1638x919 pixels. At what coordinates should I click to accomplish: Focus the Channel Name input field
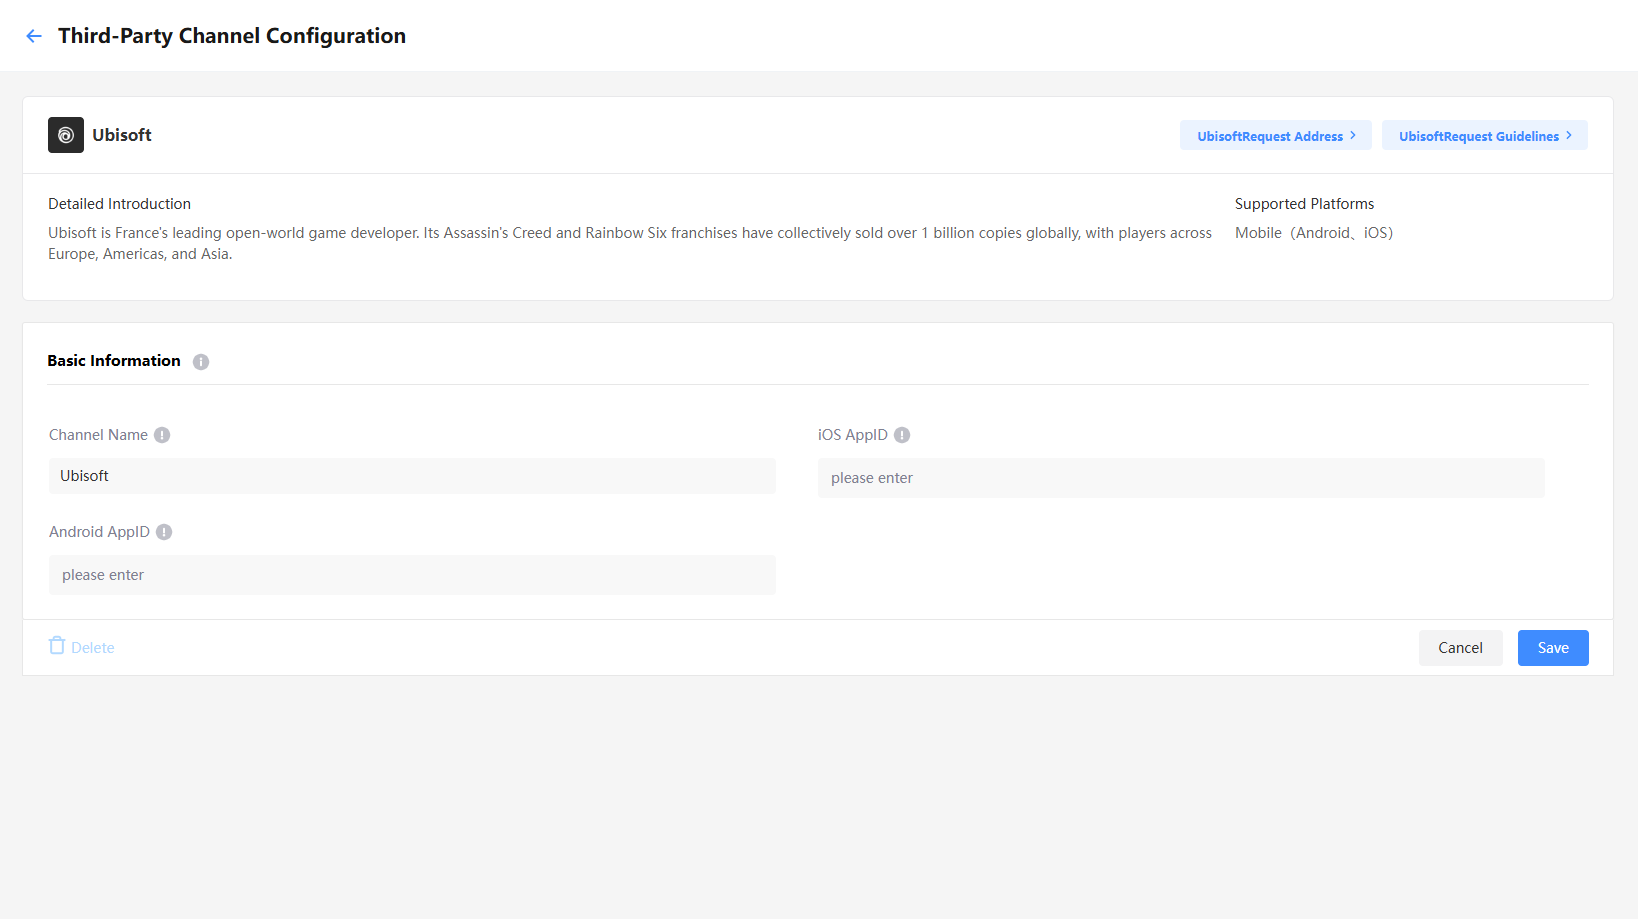pos(412,476)
